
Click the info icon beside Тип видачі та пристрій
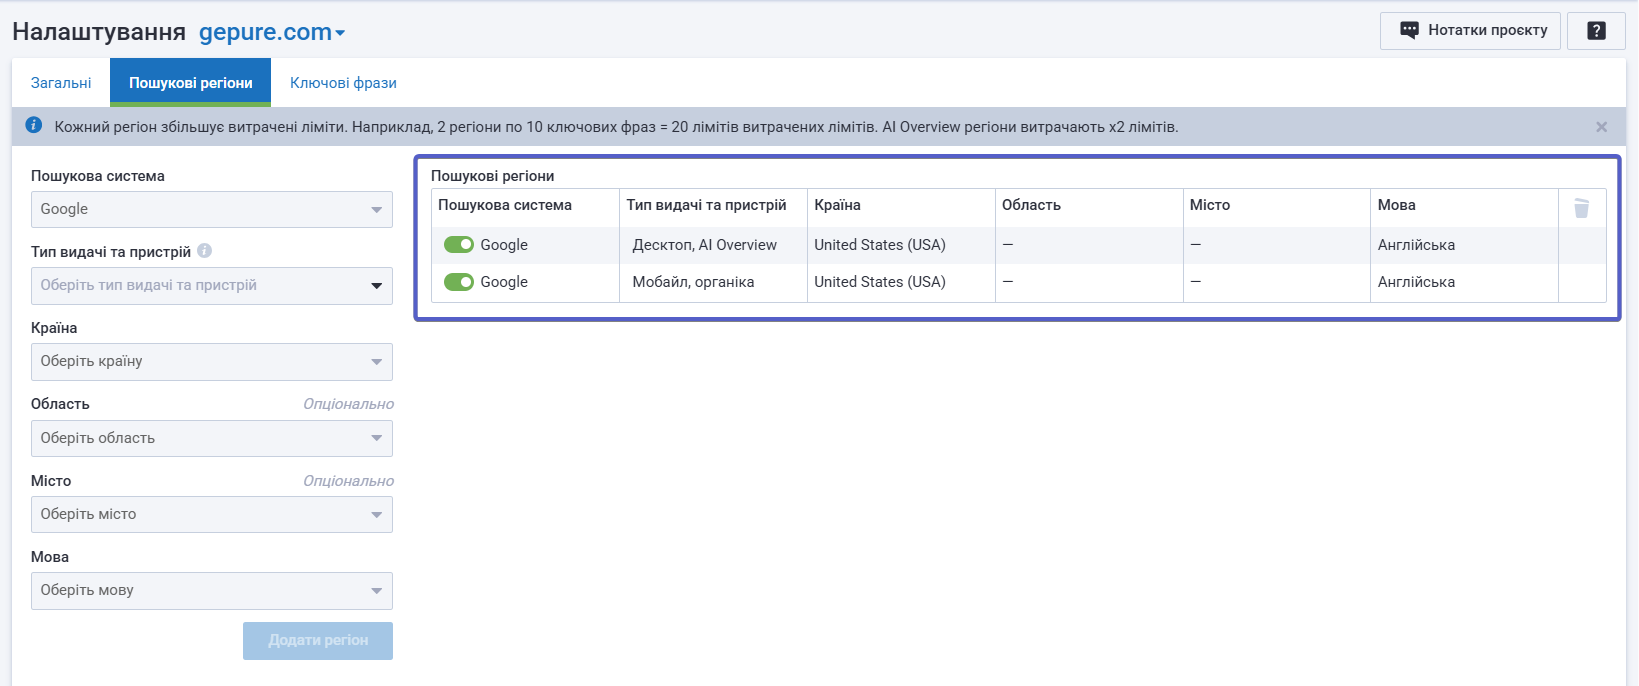point(205,251)
